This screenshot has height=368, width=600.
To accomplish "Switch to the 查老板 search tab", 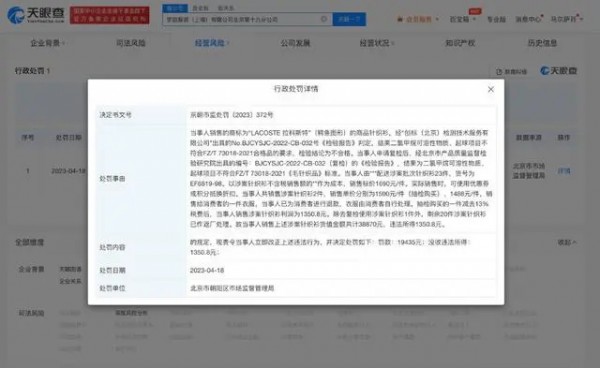I will click(200, 8).
